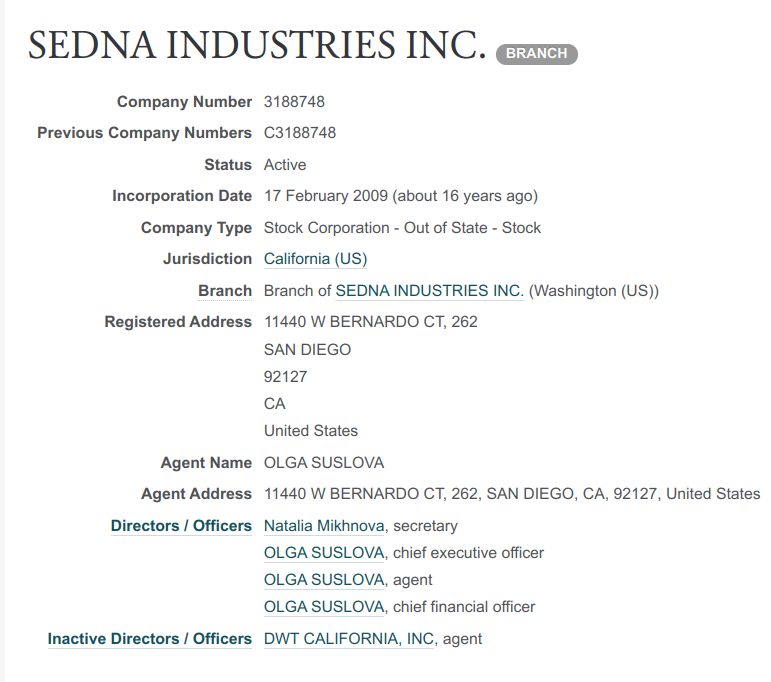Open OLGA SUSLOVA chief executive officer link
771x682 pixels.
tap(324, 553)
